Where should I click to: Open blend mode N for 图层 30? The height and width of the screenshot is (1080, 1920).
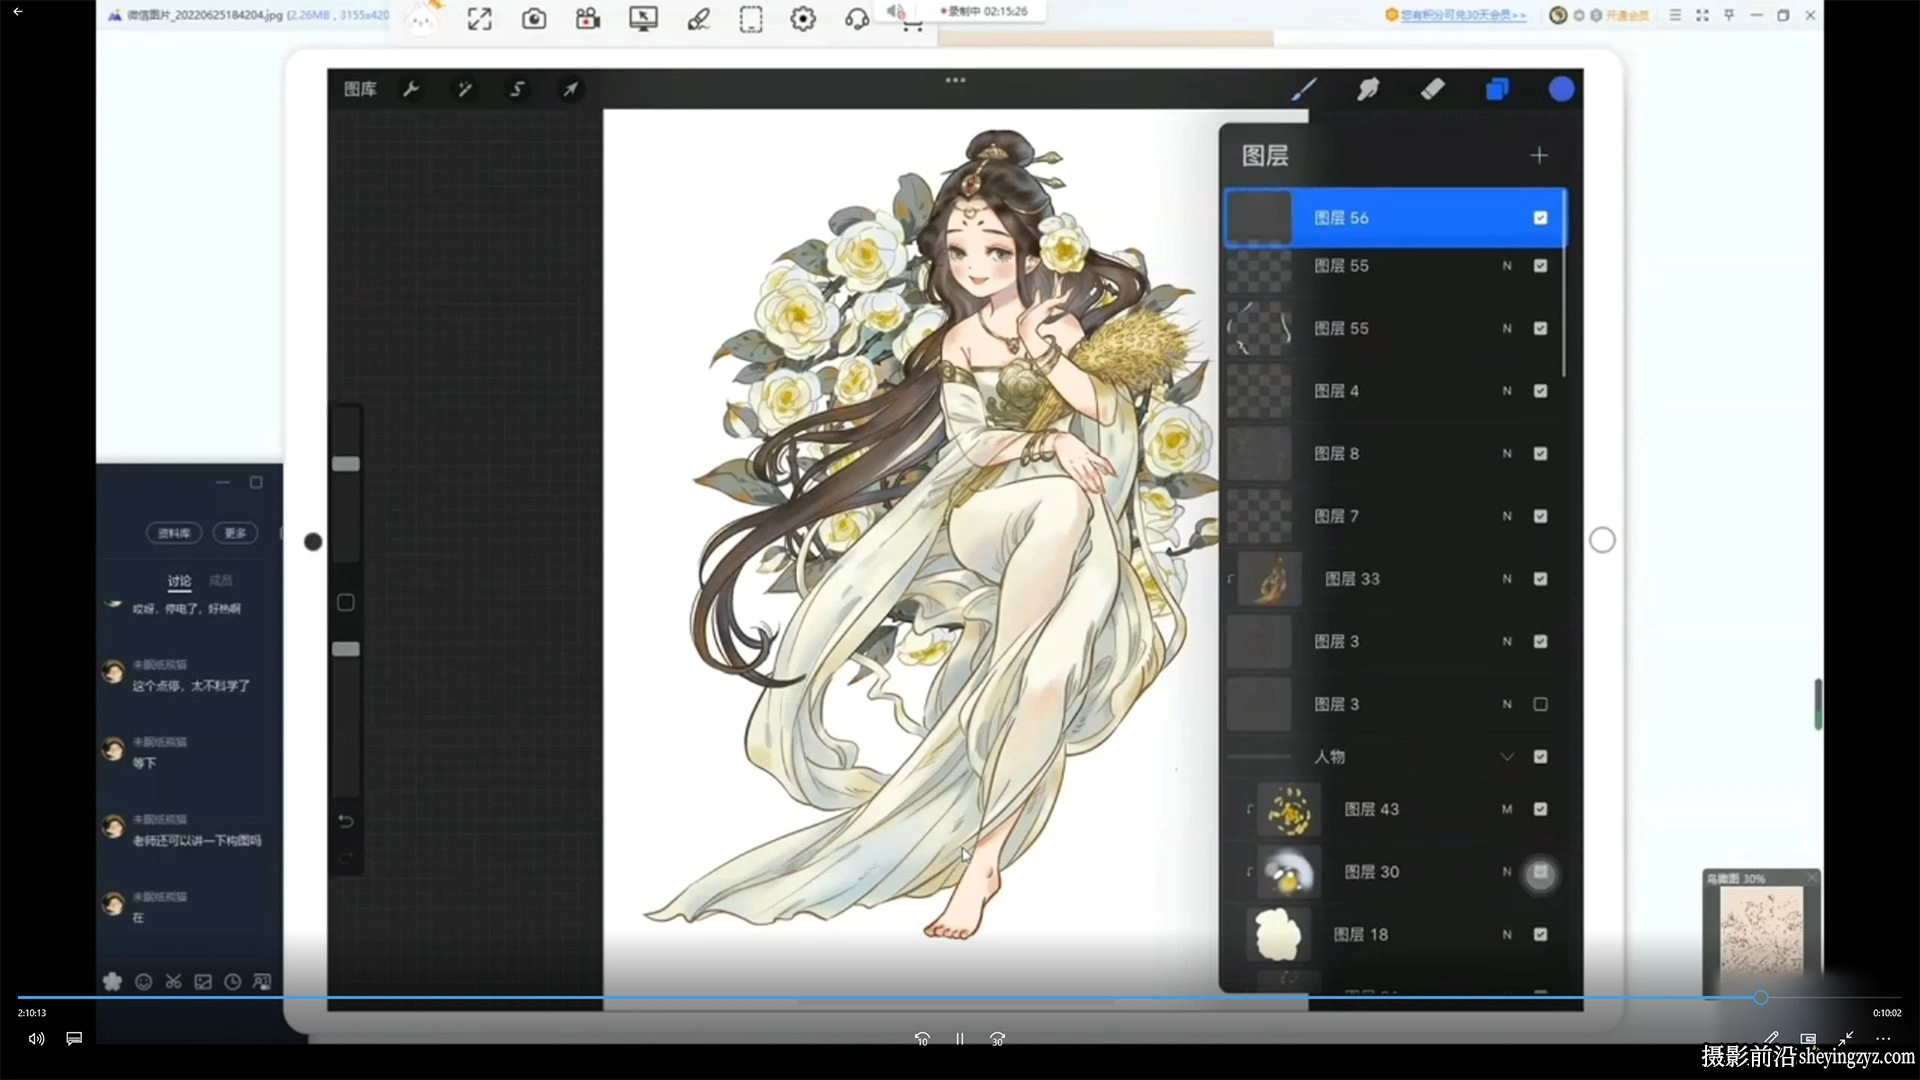[1507, 872]
